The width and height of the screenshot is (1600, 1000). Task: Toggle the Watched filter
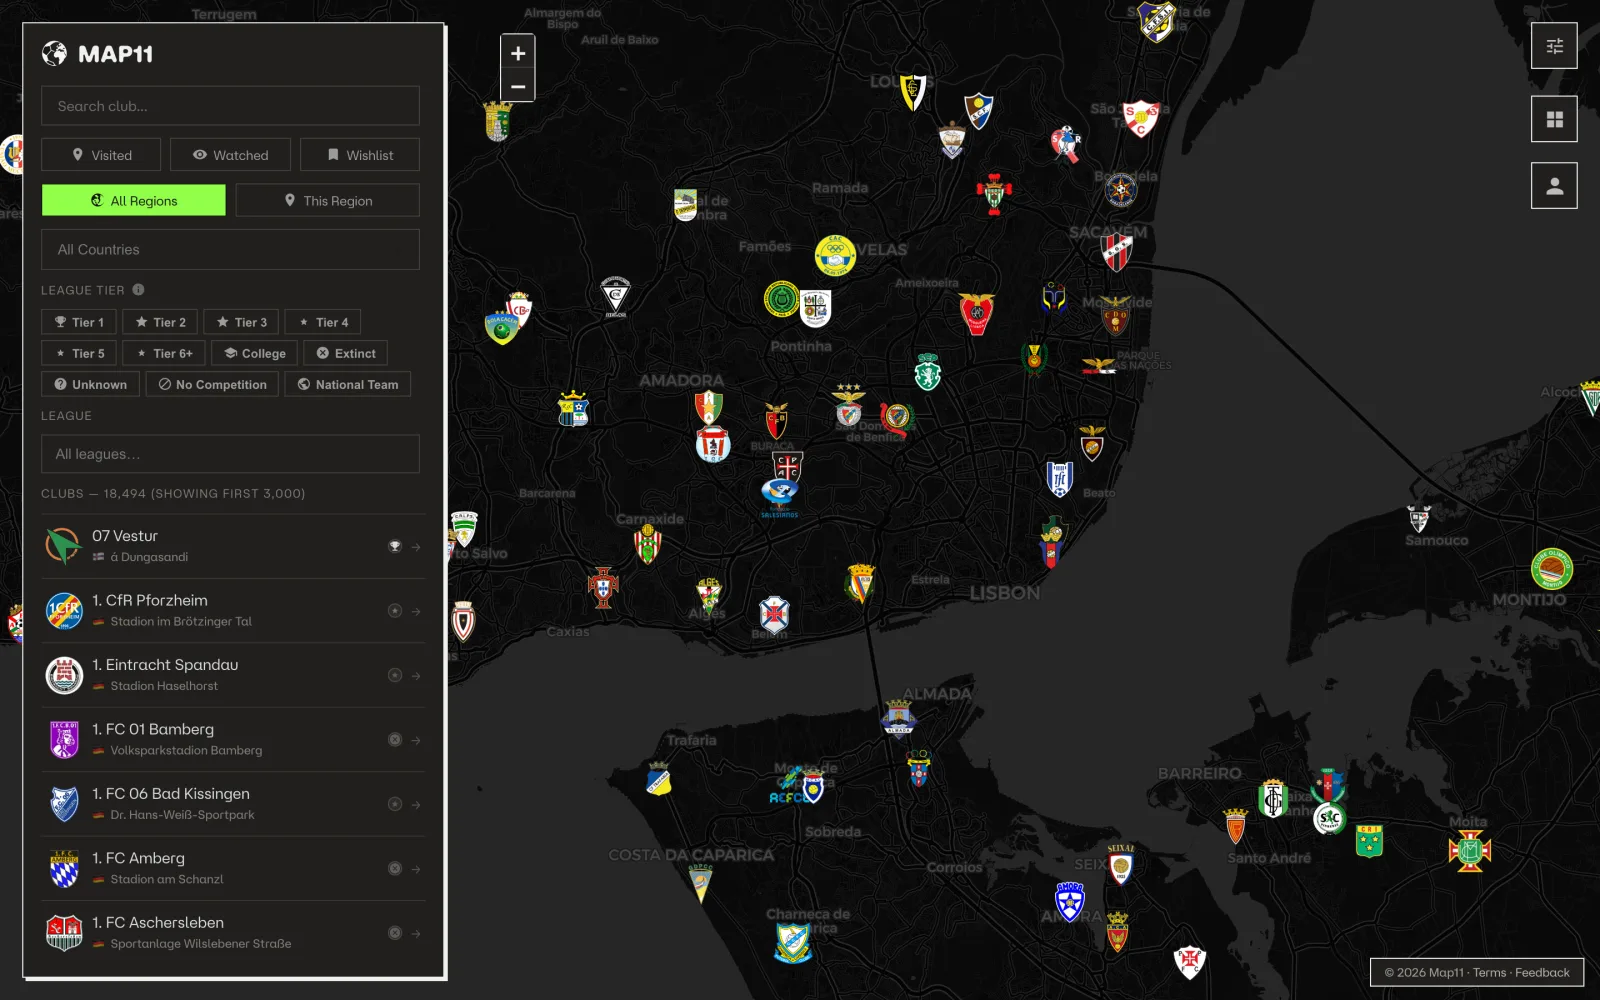(230, 155)
